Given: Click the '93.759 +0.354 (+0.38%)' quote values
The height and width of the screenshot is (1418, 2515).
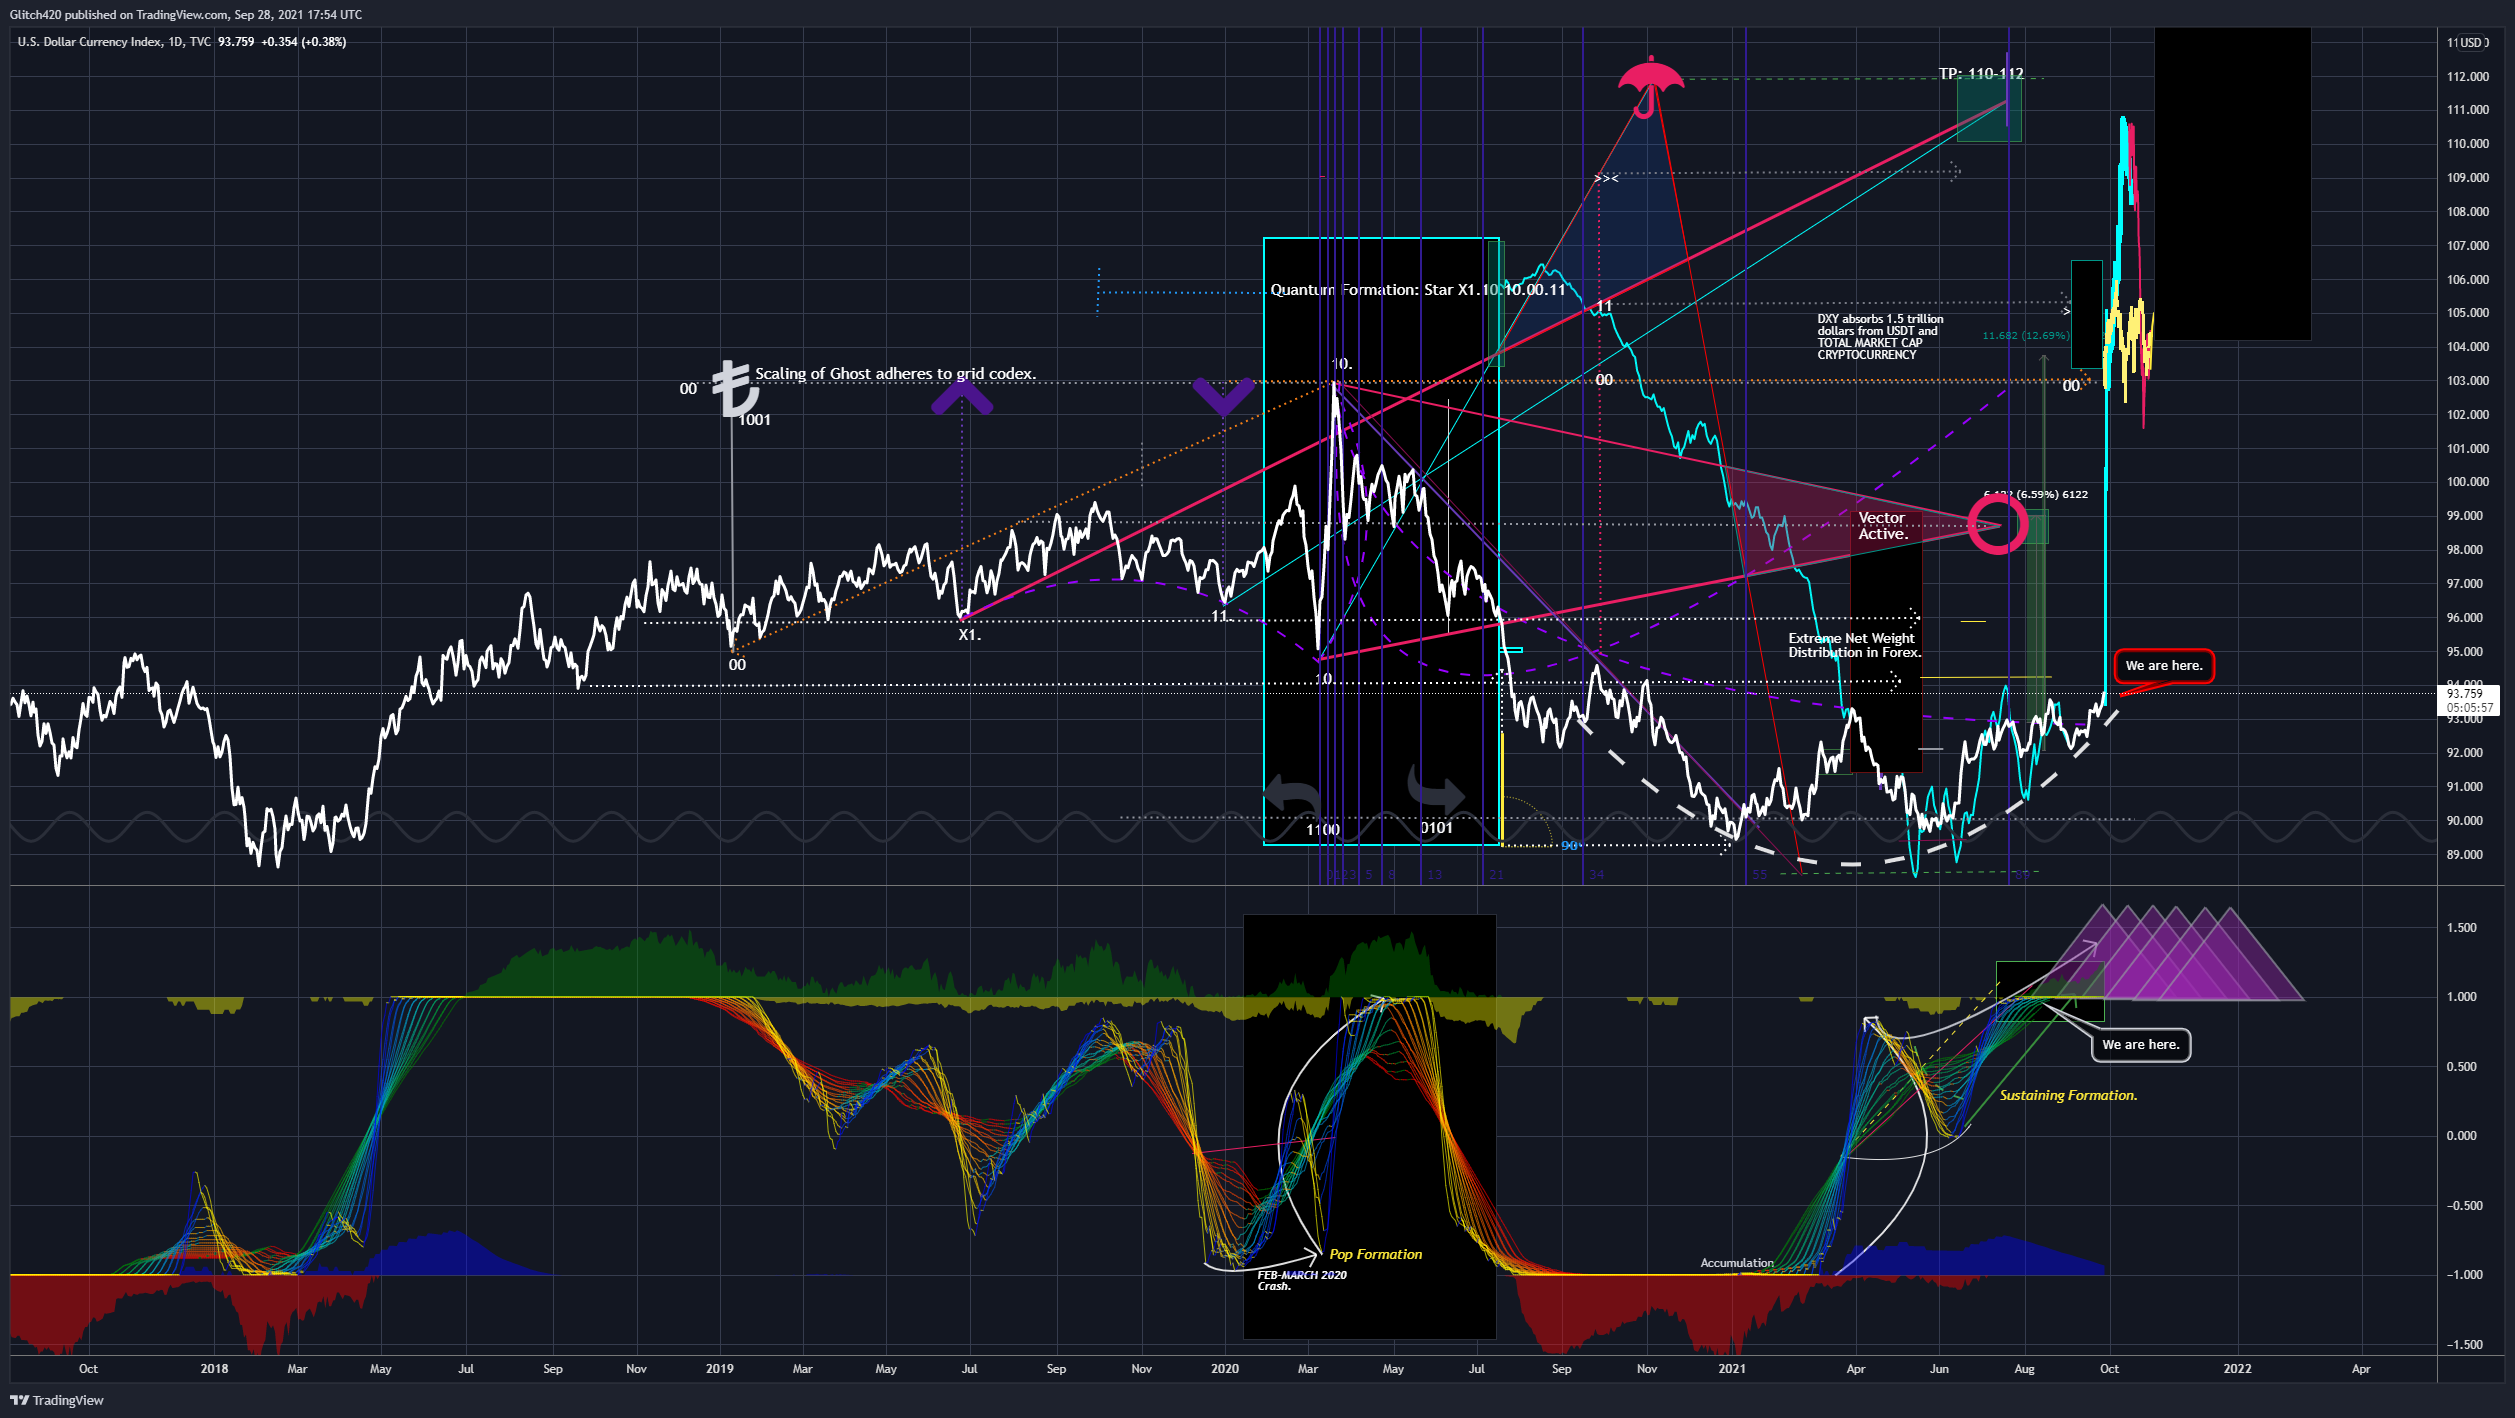Looking at the screenshot, I should point(282,42).
